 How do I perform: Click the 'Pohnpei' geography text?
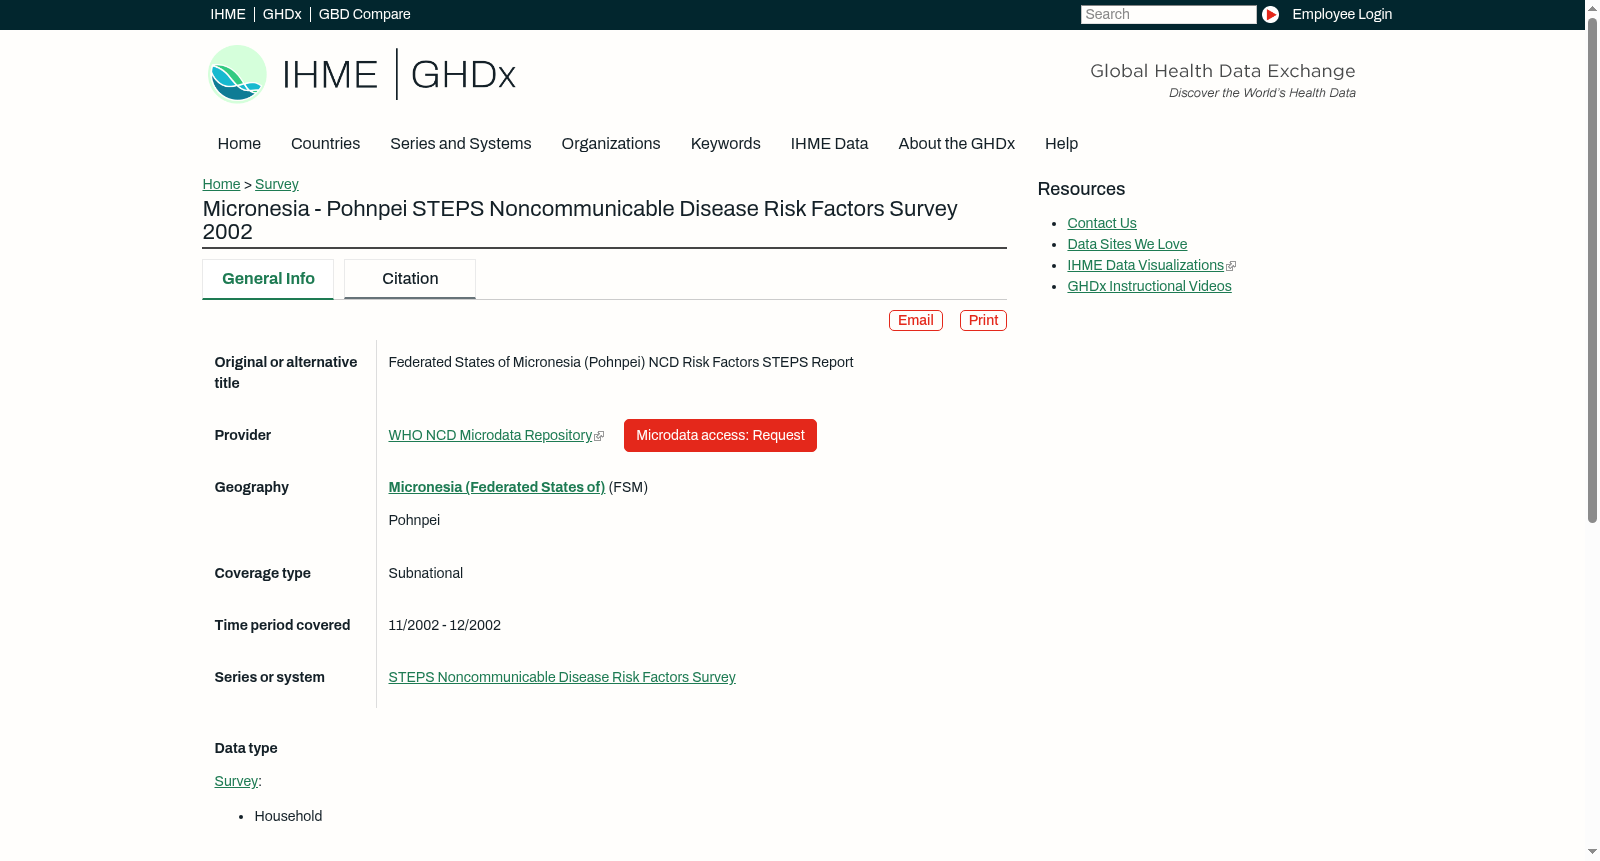click(414, 520)
